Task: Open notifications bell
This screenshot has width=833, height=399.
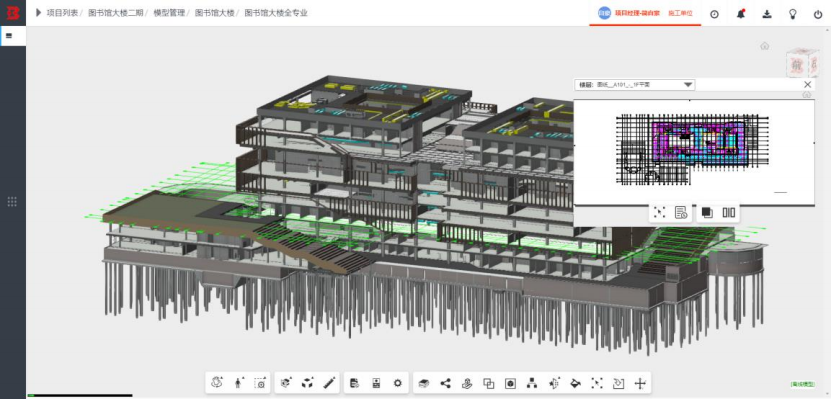Action: (740, 14)
